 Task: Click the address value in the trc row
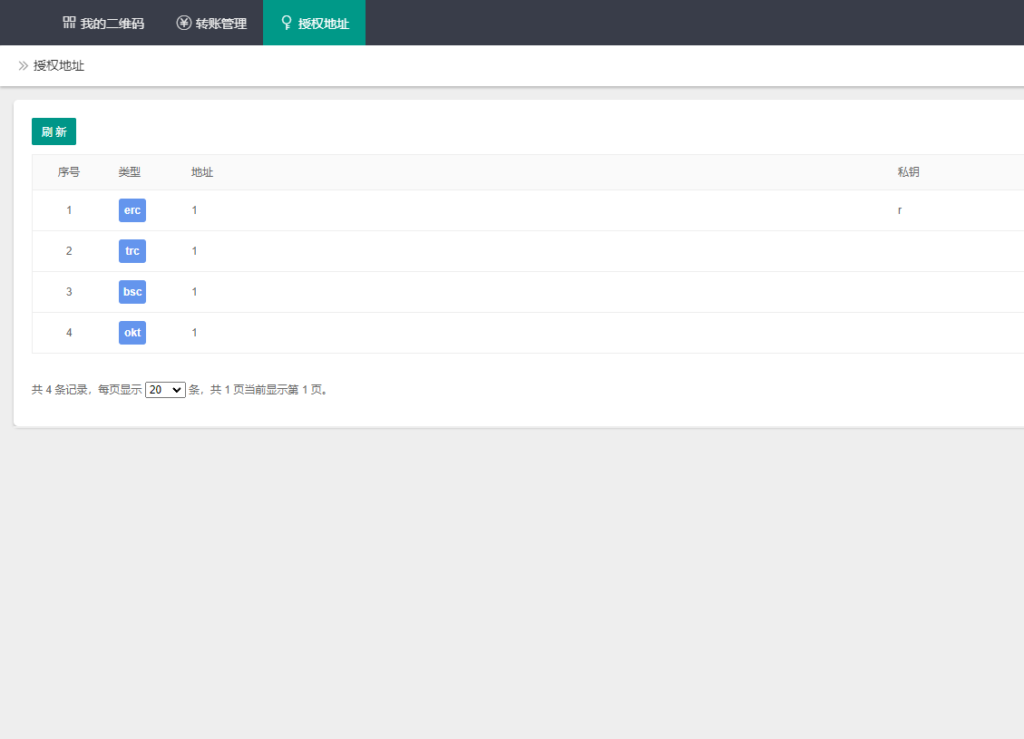point(195,251)
